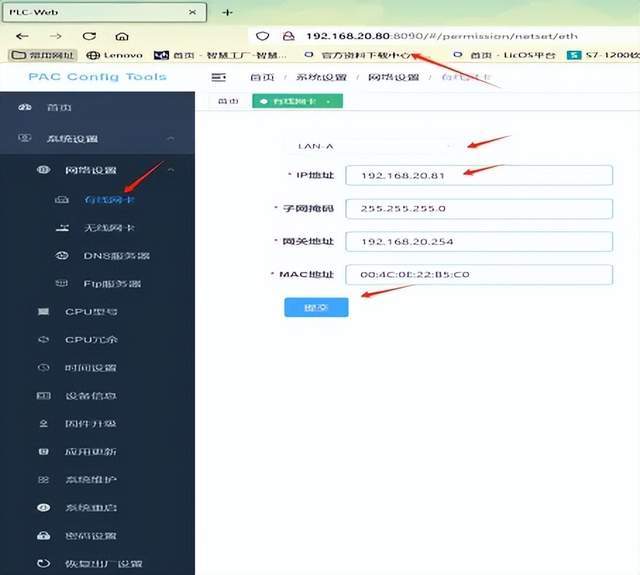This screenshot has width=640, height=575.
Task: Open 设备信息 in the sidebar
Action: tap(91, 395)
